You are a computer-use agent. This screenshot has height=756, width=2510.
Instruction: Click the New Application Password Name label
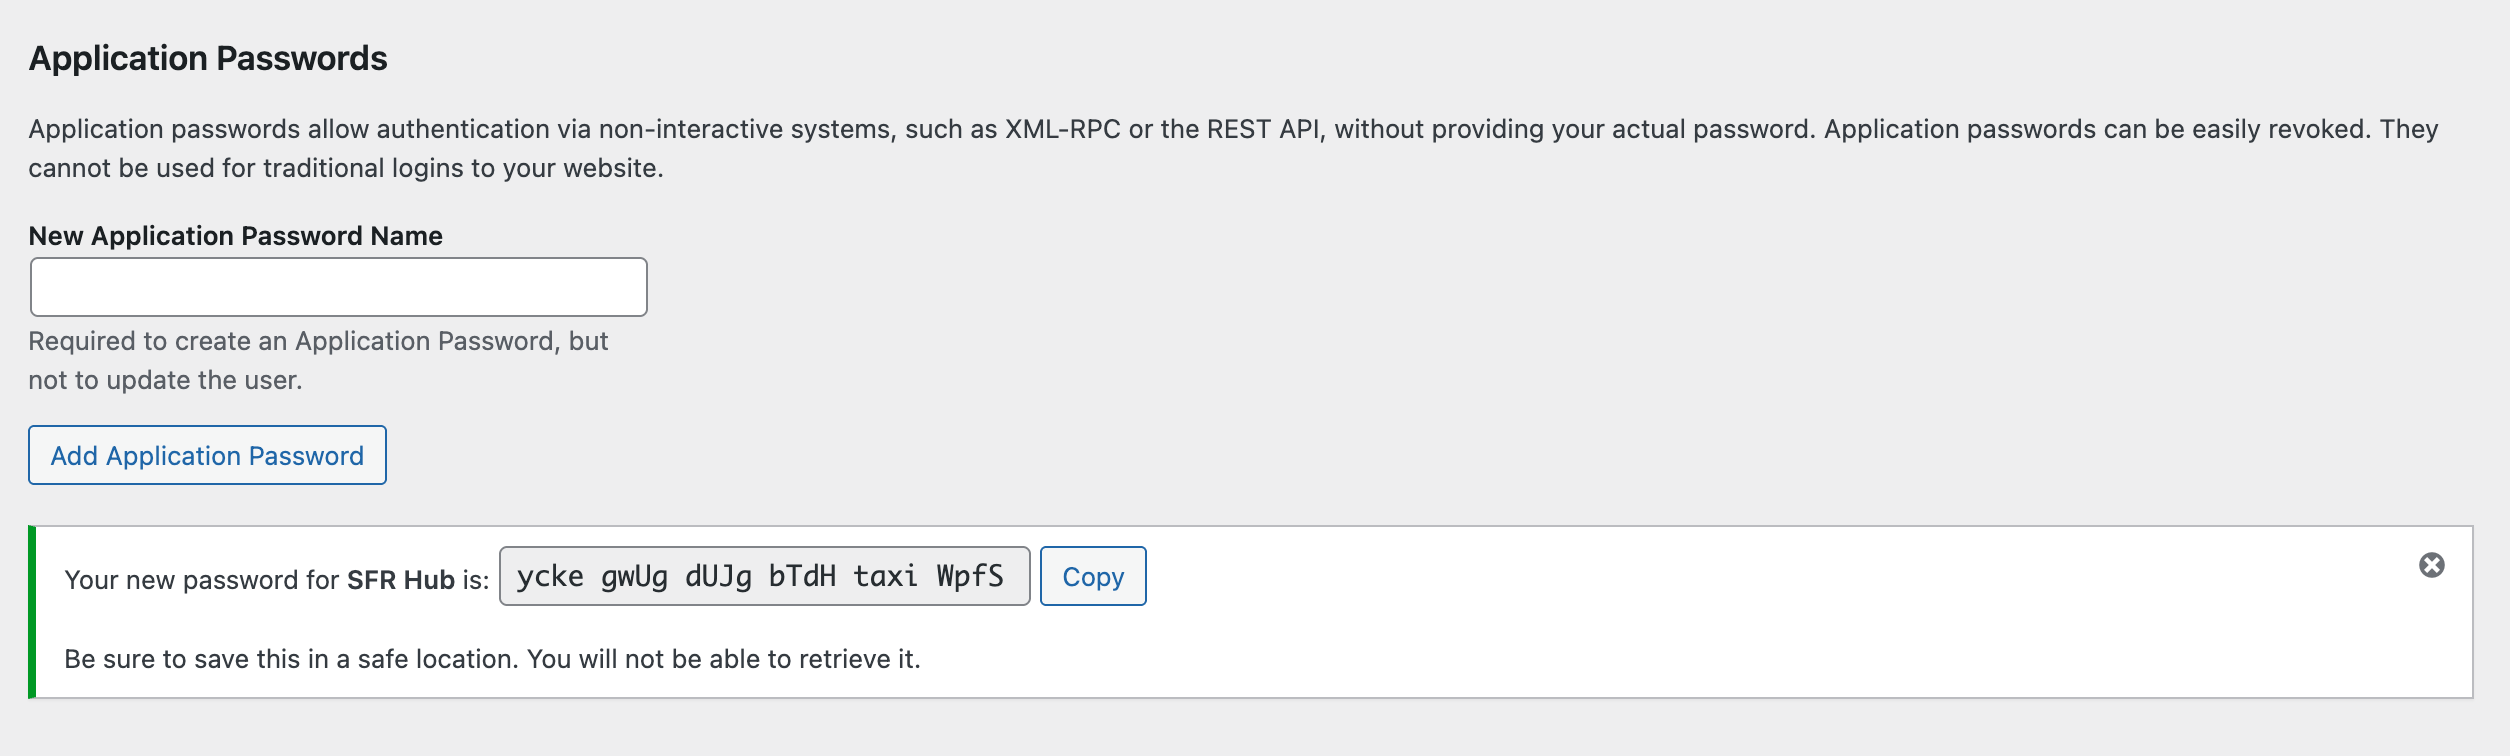point(238,236)
